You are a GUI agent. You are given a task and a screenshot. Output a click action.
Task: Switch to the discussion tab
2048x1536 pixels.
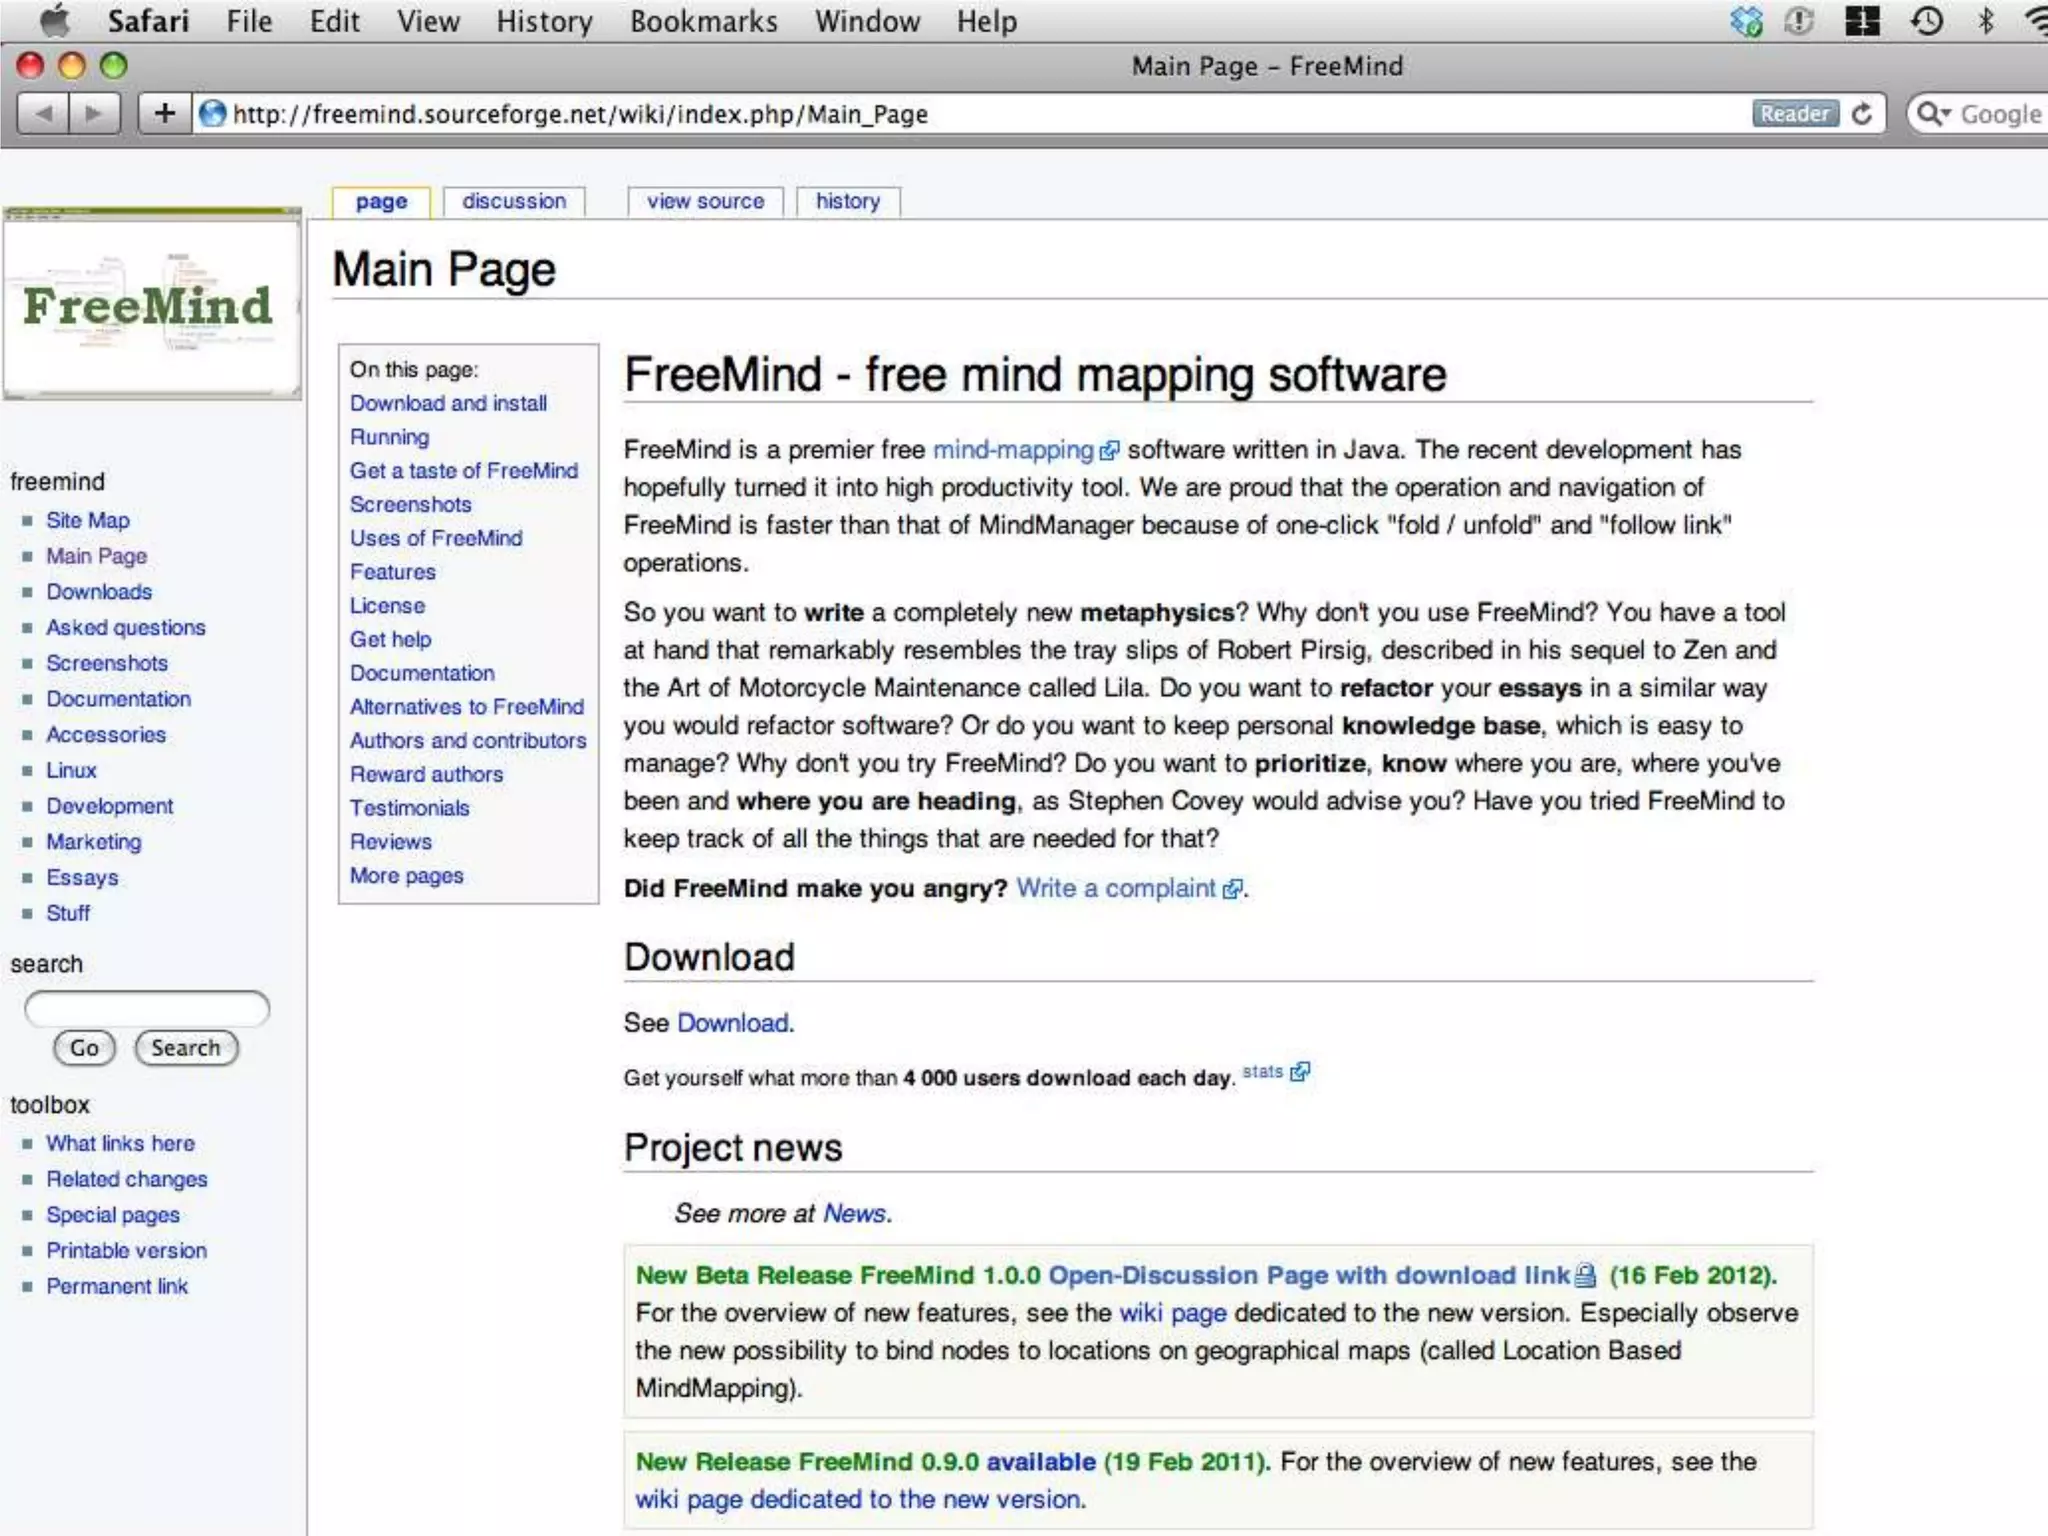[514, 201]
